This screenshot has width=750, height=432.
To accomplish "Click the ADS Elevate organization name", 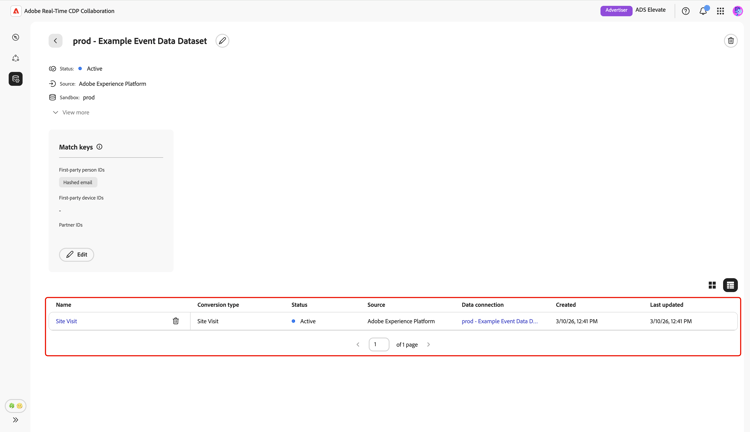I will tap(650, 10).
